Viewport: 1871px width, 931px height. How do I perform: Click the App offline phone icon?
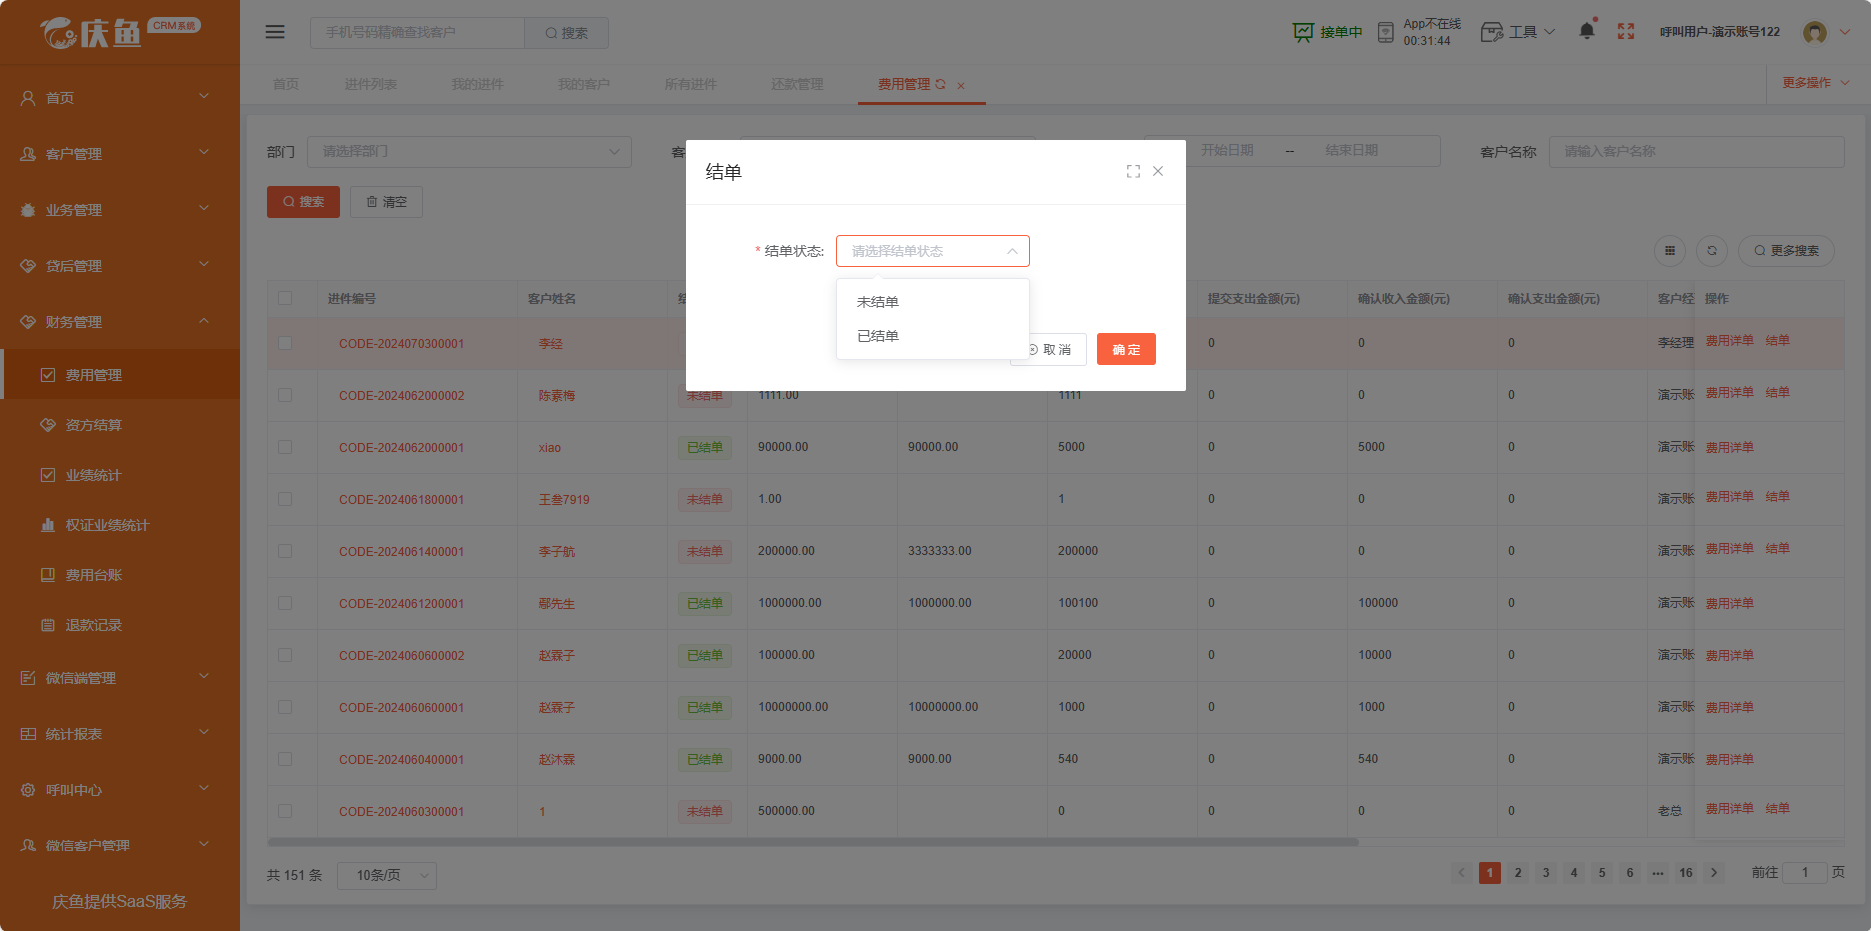[1386, 33]
